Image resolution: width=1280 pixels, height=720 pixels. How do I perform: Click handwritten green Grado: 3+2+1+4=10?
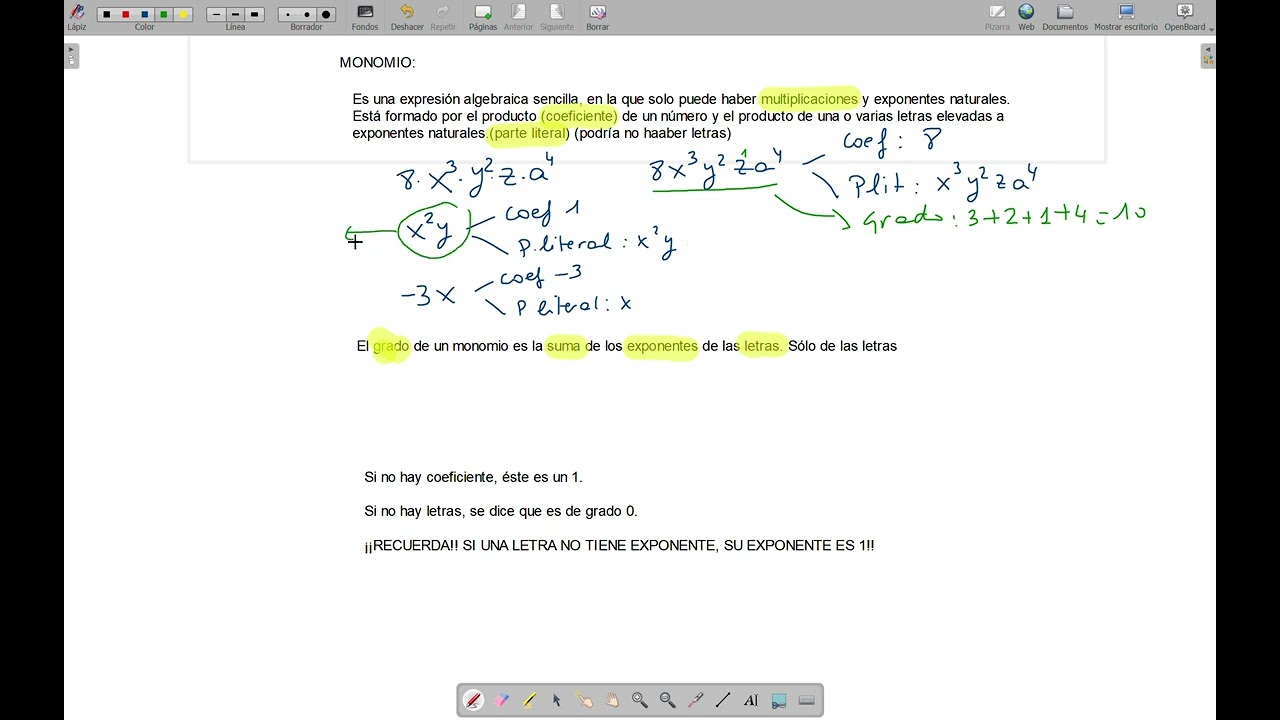click(1005, 216)
